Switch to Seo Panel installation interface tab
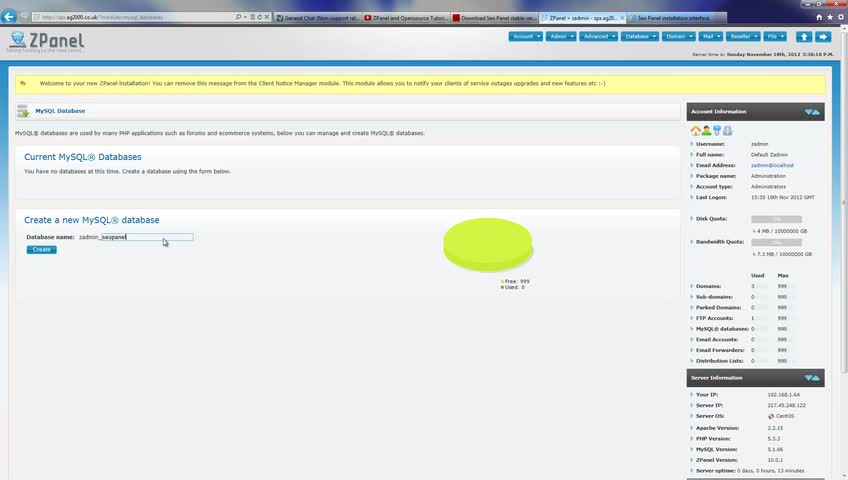The height and width of the screenshot is (480, 848). pyautogui.click(x=676, y=18)
